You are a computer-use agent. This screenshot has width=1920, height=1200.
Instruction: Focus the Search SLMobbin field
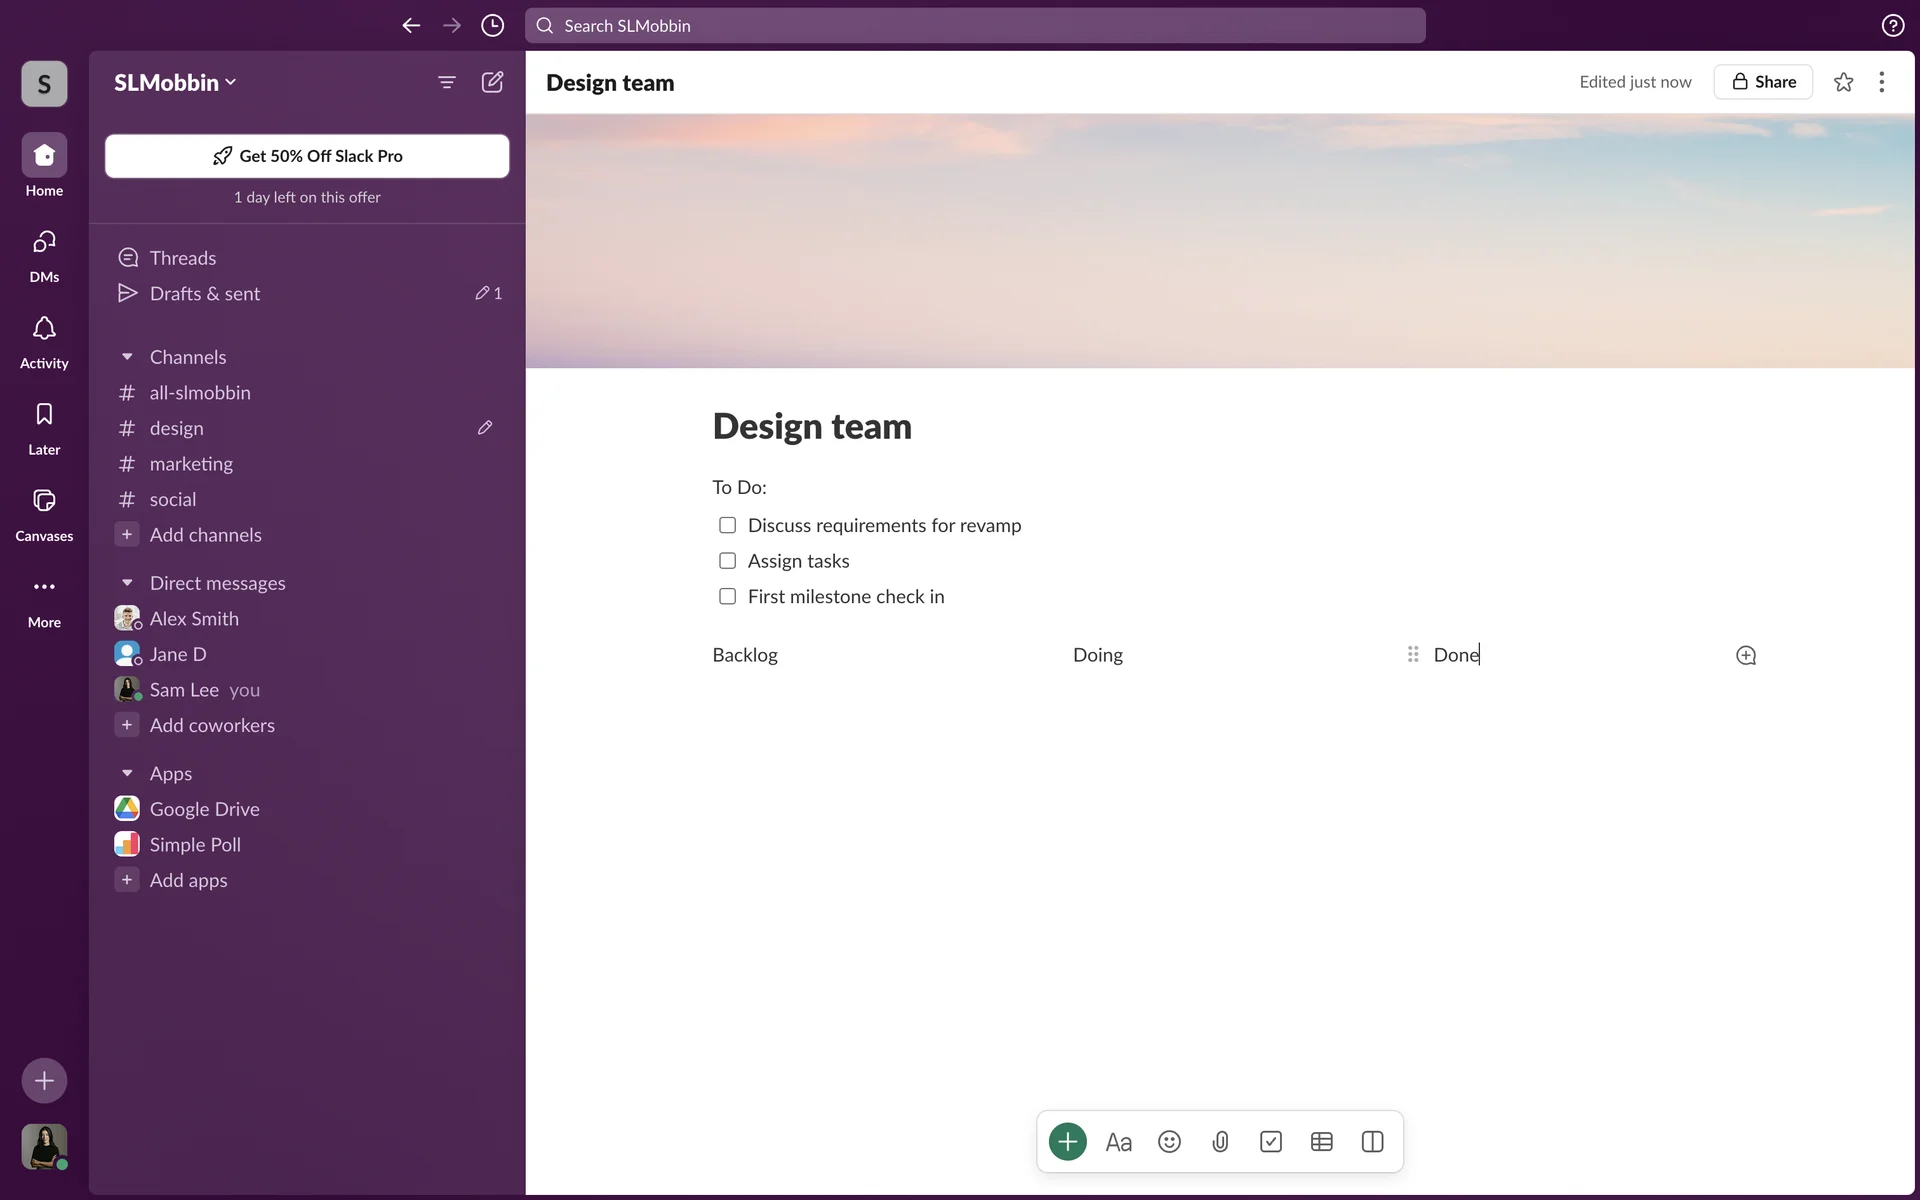[x=975, y=25]
